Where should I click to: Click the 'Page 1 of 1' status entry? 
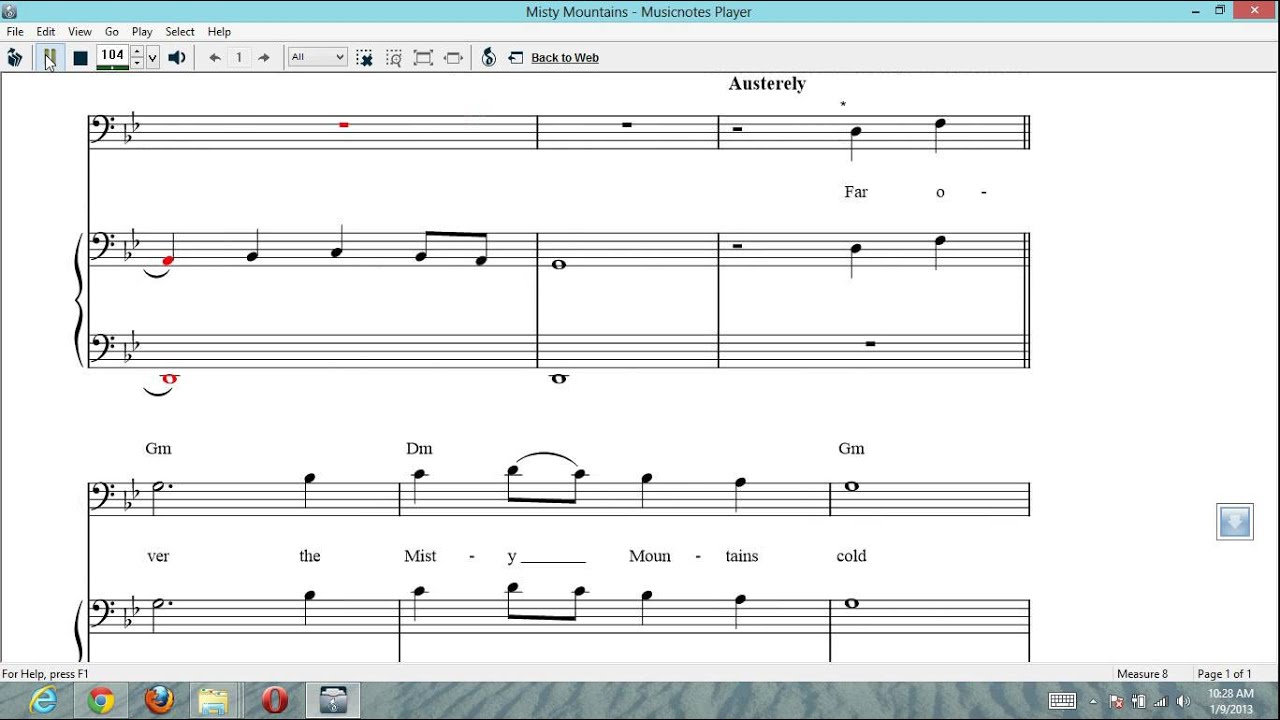(1224, 674)
